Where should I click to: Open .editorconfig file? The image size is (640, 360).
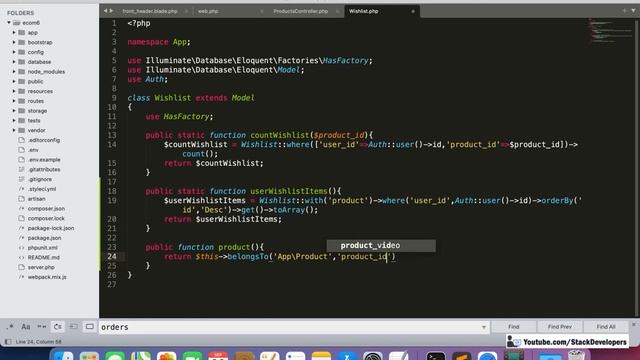click(44, 140)
